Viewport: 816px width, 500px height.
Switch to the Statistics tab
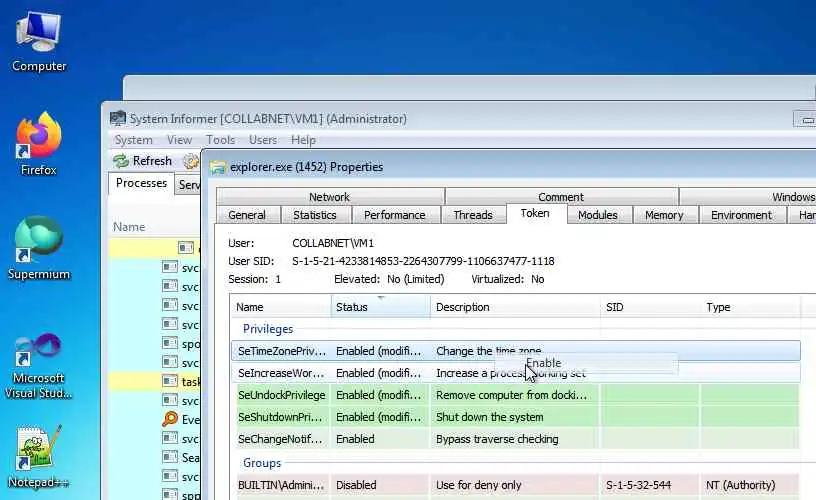[315, 215]
